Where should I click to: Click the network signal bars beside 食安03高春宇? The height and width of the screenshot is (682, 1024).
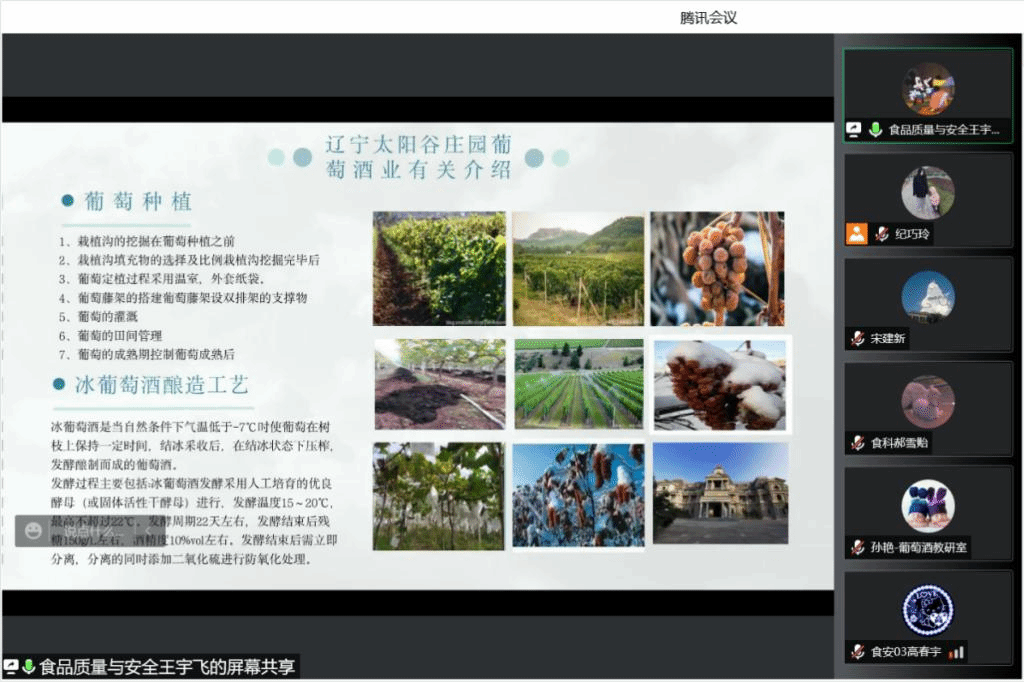pos(957,652)
